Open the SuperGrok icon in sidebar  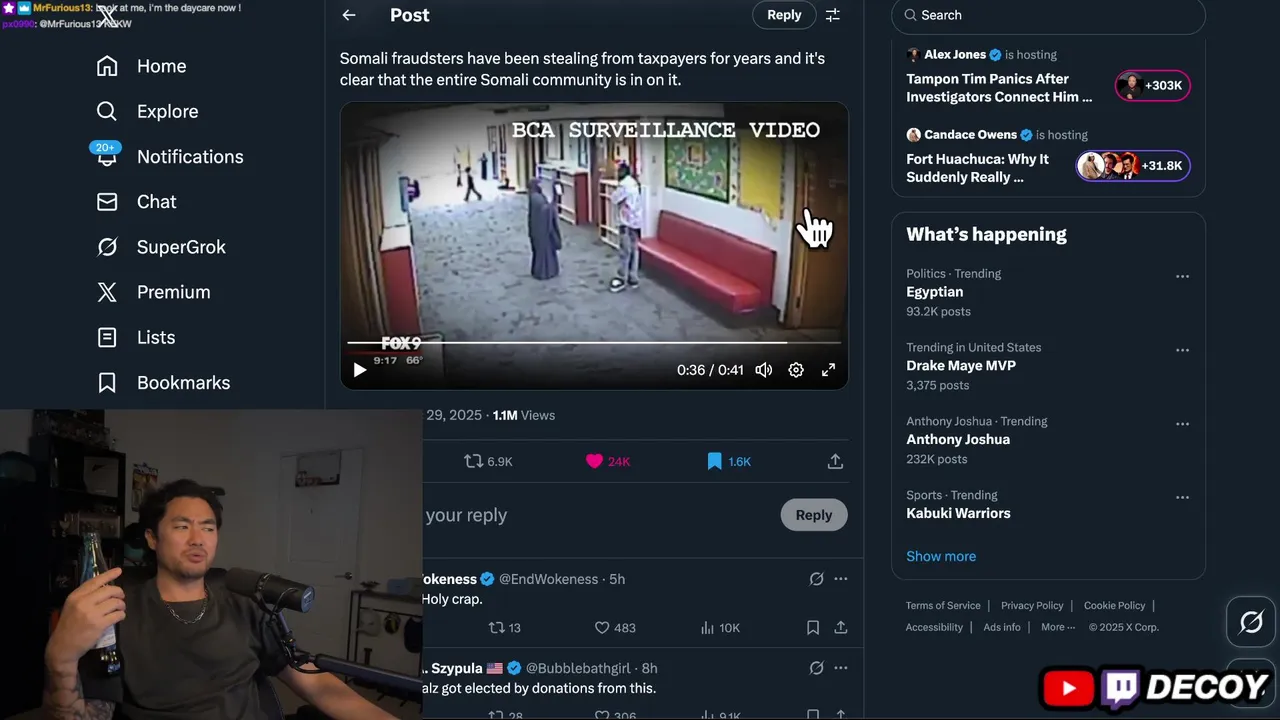pyautogui.click(x=107, y=247)
